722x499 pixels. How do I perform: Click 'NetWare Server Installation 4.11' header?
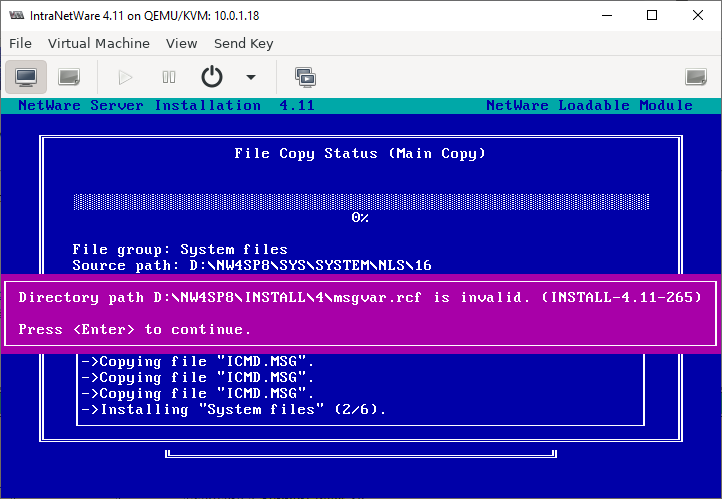point(167,105)
